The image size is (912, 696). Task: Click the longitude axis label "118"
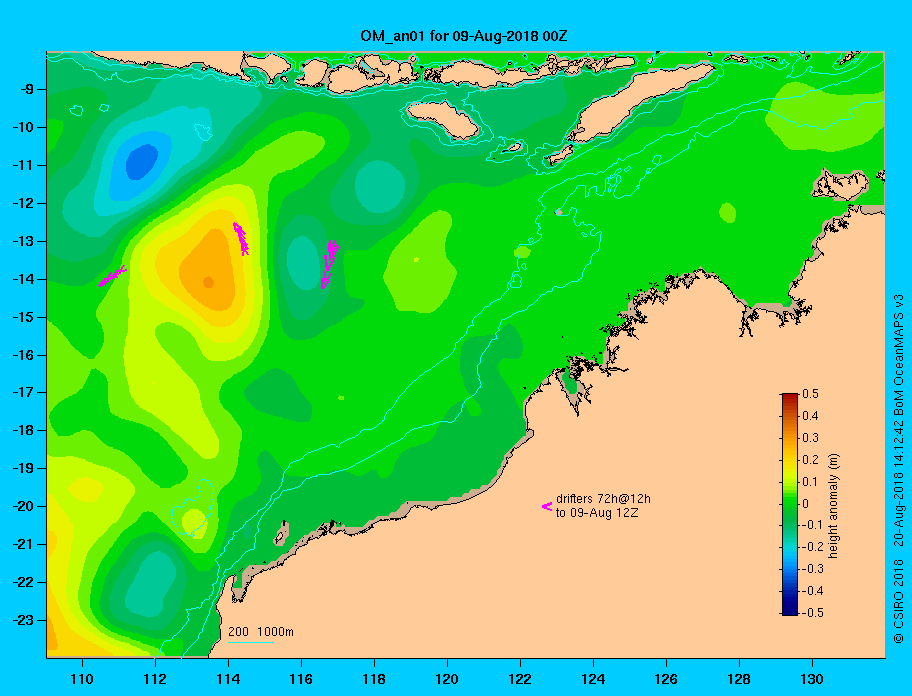(x=374, y=679)
